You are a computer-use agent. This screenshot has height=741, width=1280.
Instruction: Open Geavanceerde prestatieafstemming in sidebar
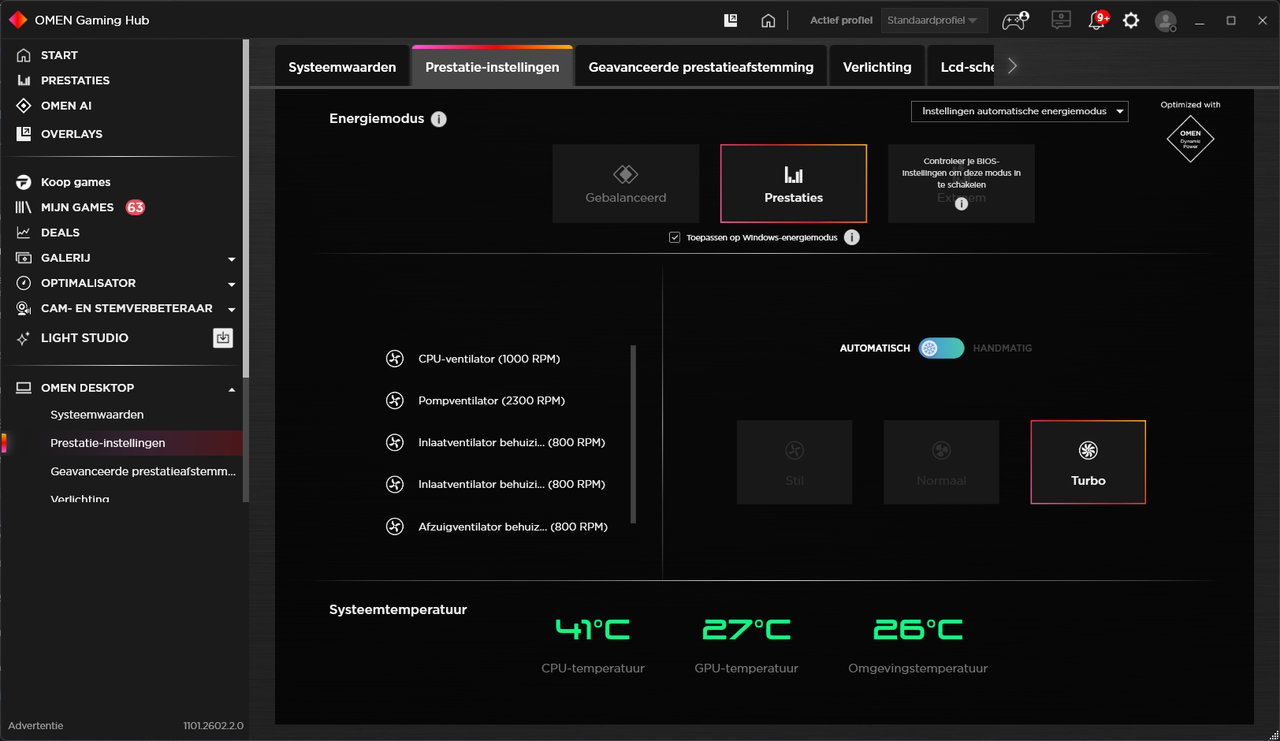(x=143, y=470)
